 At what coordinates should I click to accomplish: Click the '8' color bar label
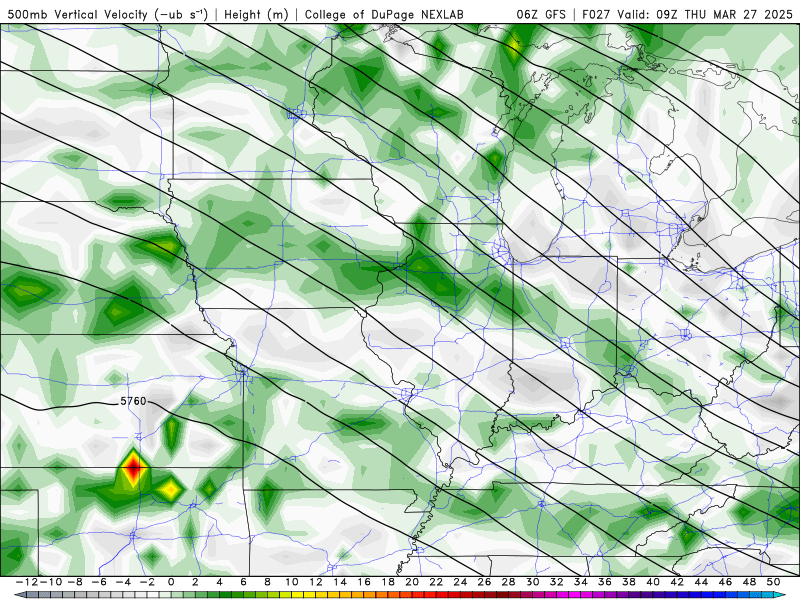click(267, 582)
